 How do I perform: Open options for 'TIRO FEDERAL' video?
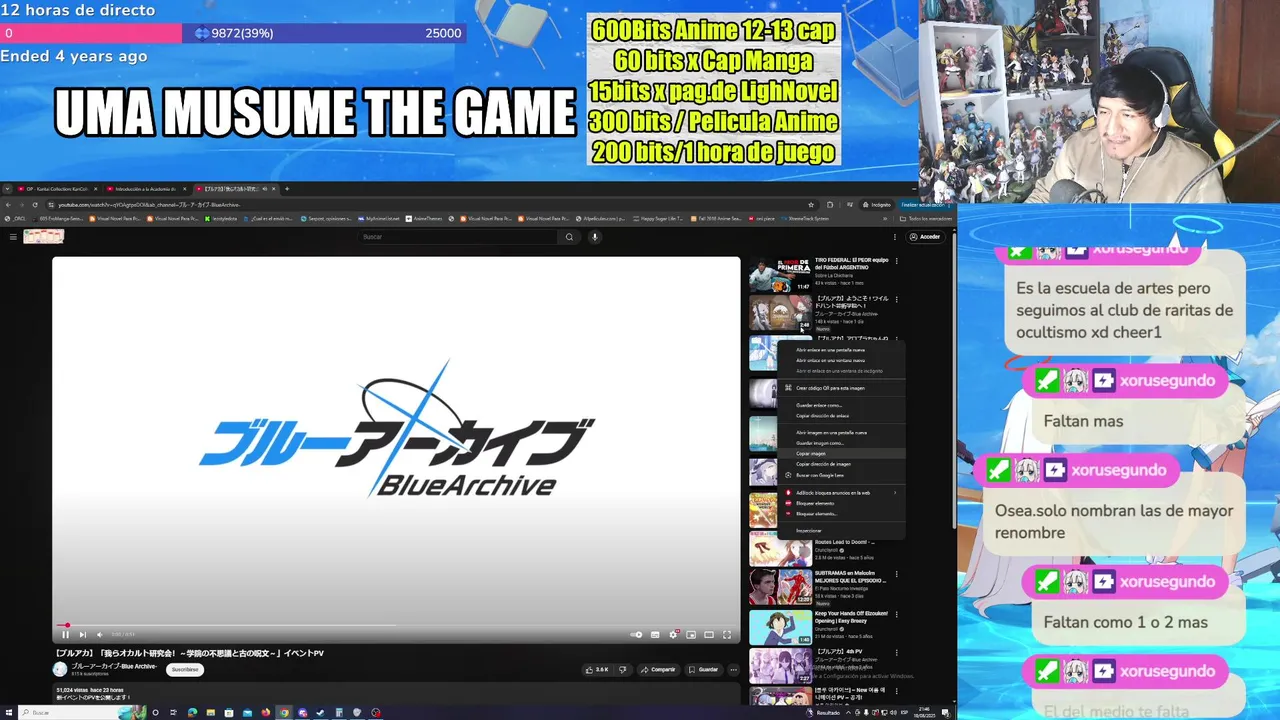point(896,262)
